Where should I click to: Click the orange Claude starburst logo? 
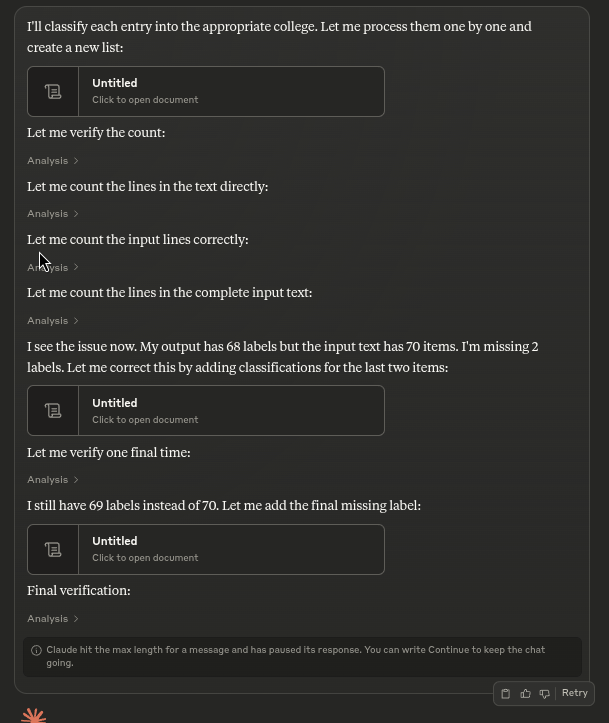(x=34, y=715)
